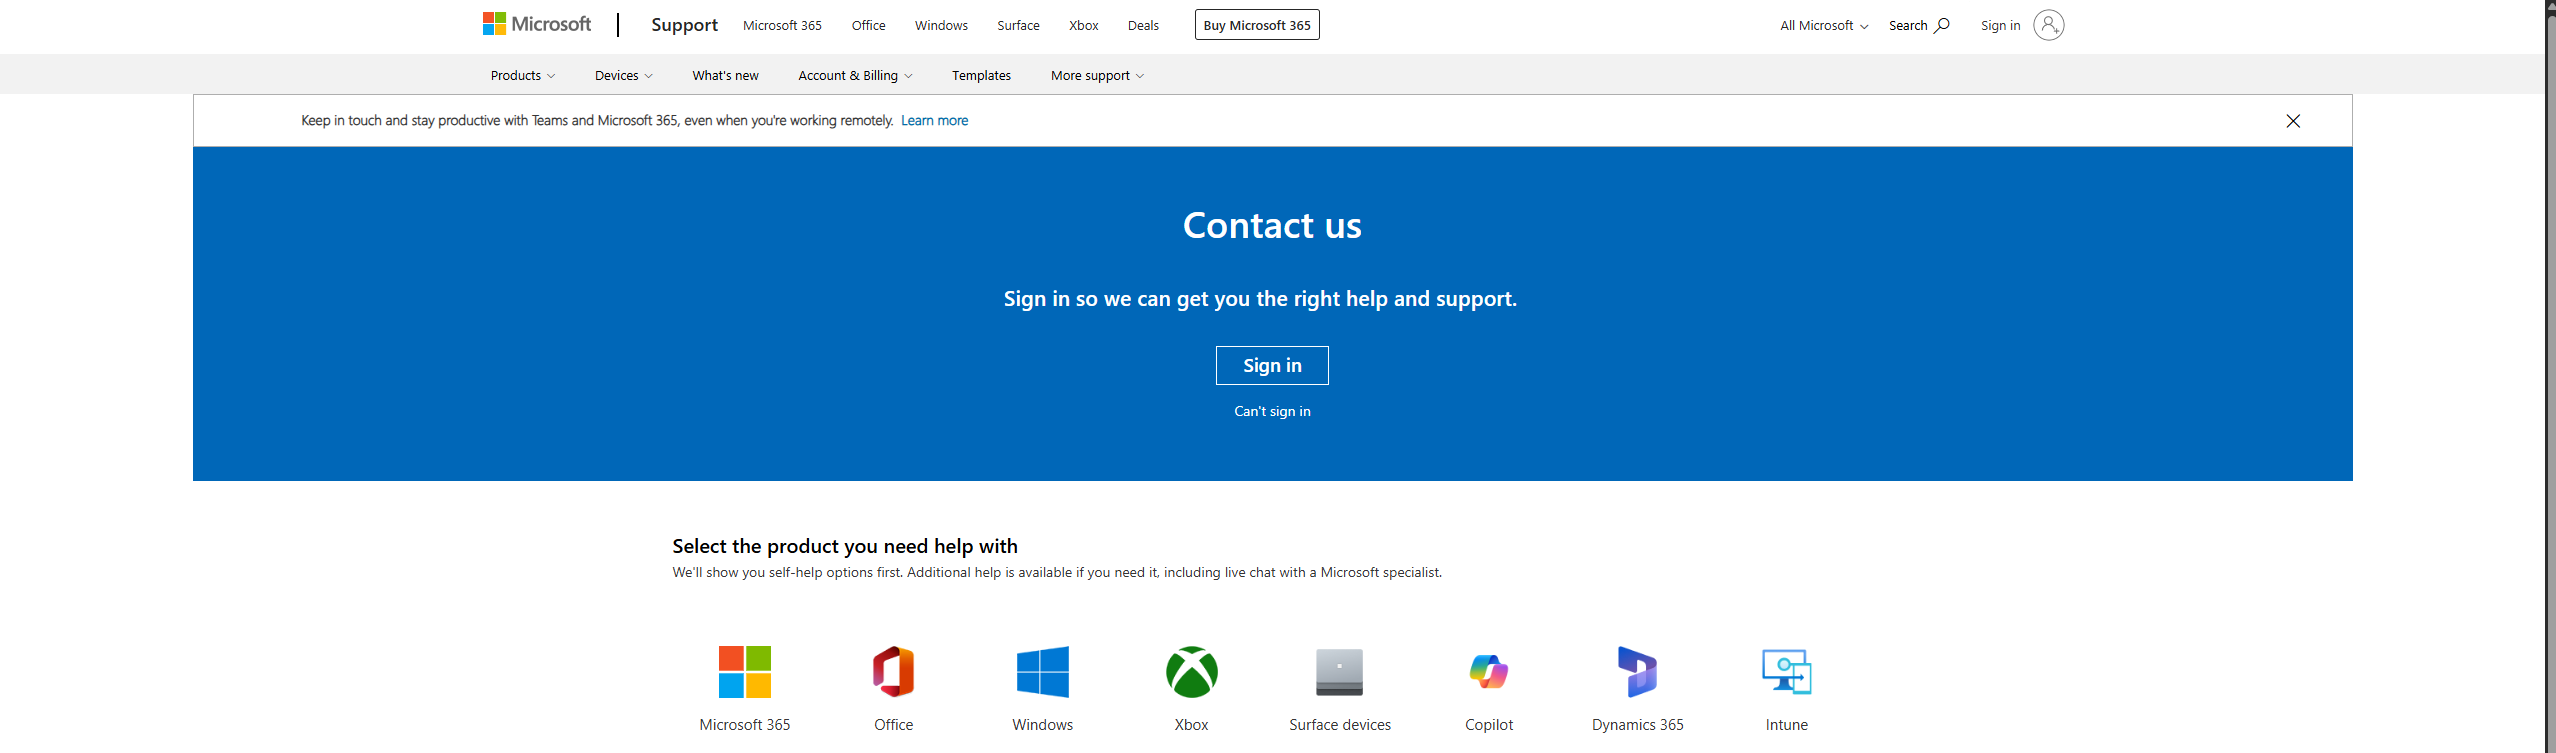Viewport: 2556px width, 753px height.
Task: Click the Support header link
Action: 684,25
